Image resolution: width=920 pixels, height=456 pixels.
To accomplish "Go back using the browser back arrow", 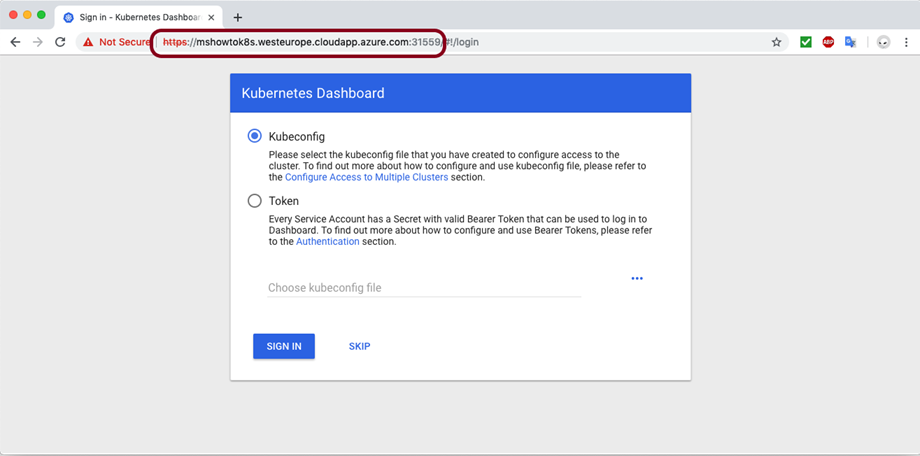I will (15, 43).
